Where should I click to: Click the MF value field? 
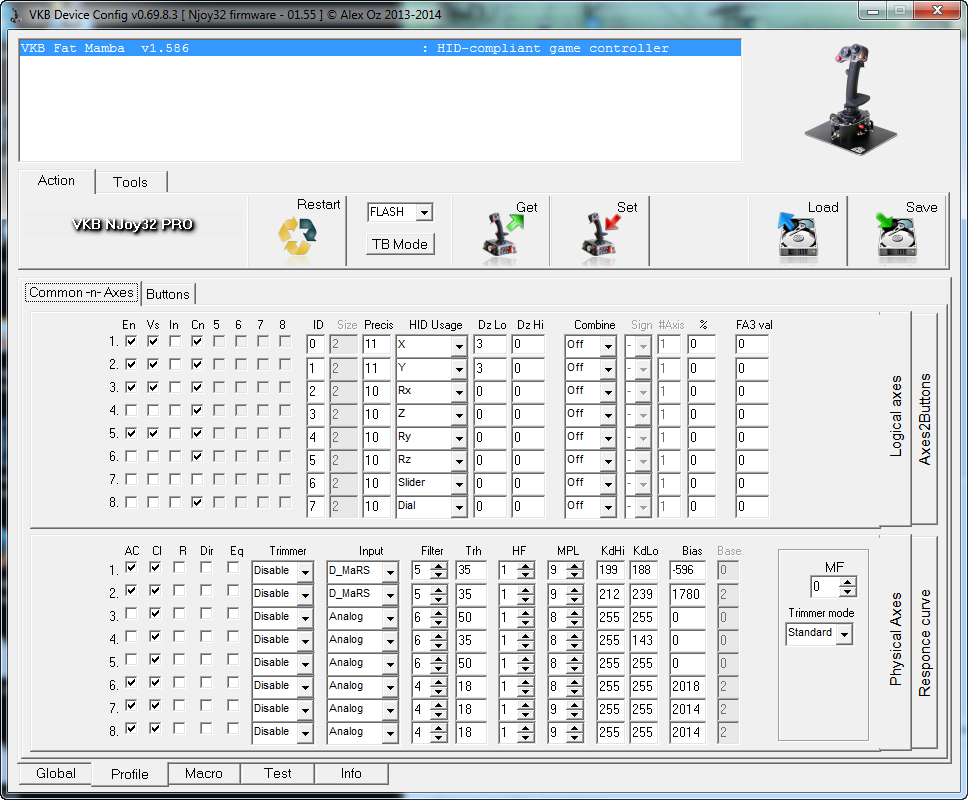(826, 586)
